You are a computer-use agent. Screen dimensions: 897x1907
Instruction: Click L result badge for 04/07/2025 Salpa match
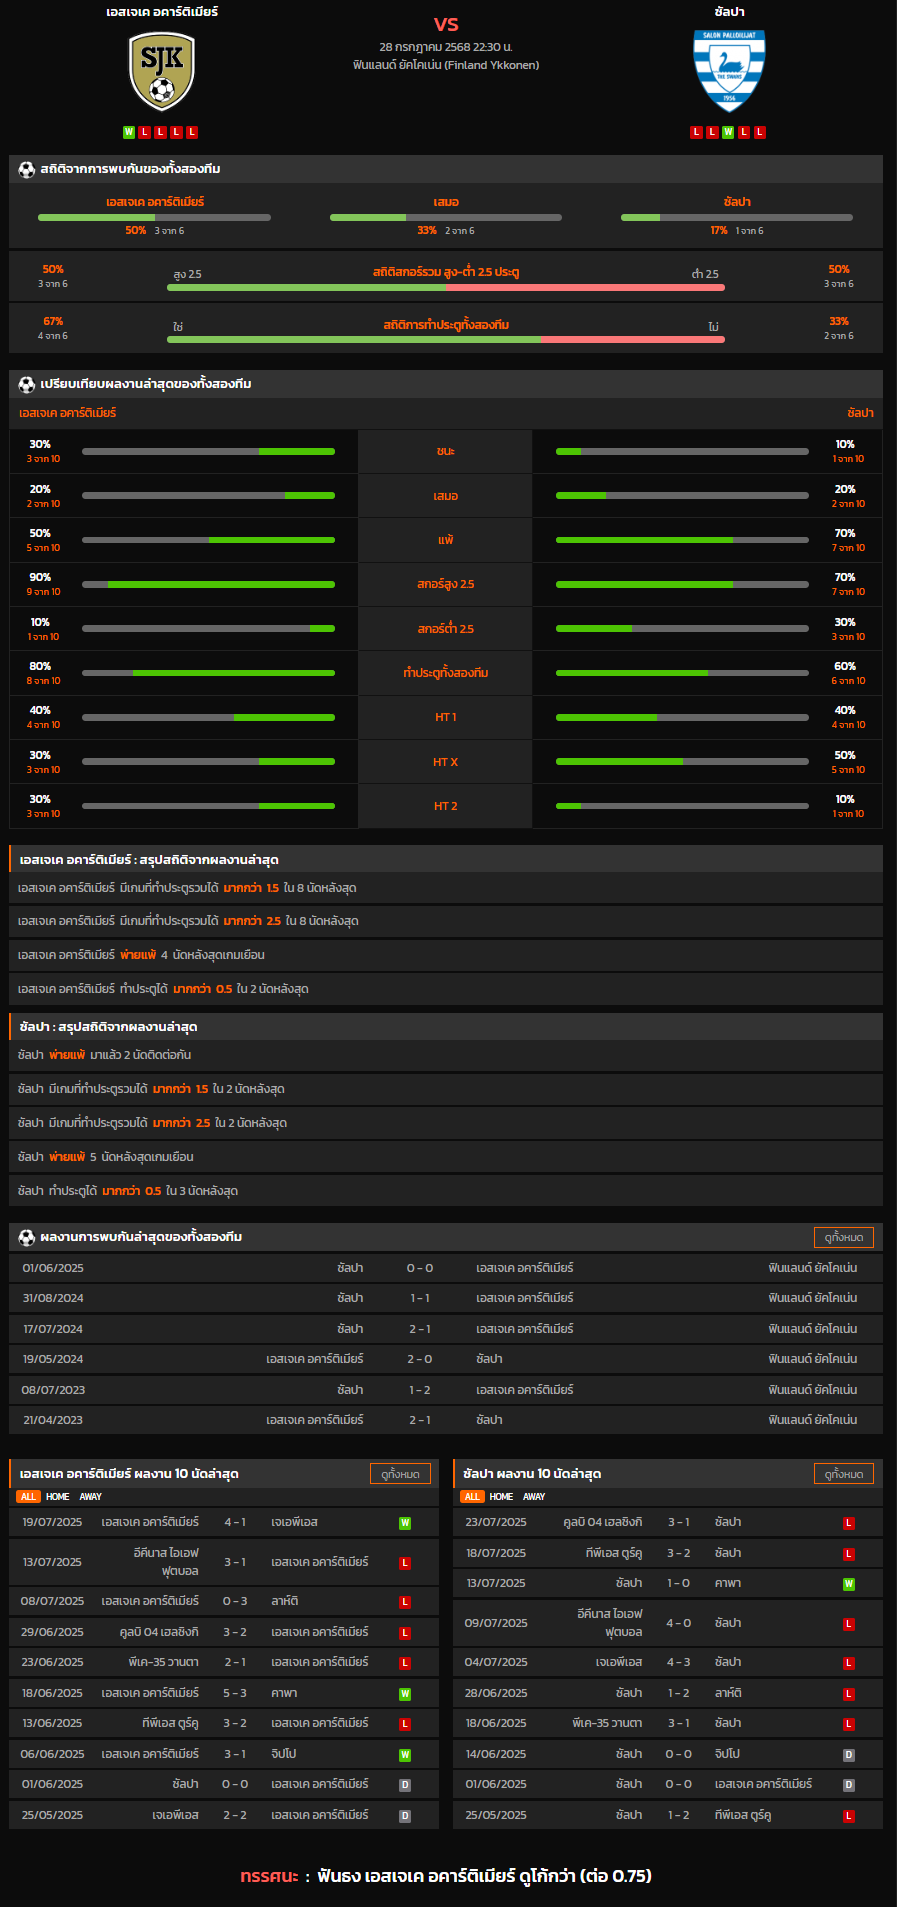tap(849, 1663)
